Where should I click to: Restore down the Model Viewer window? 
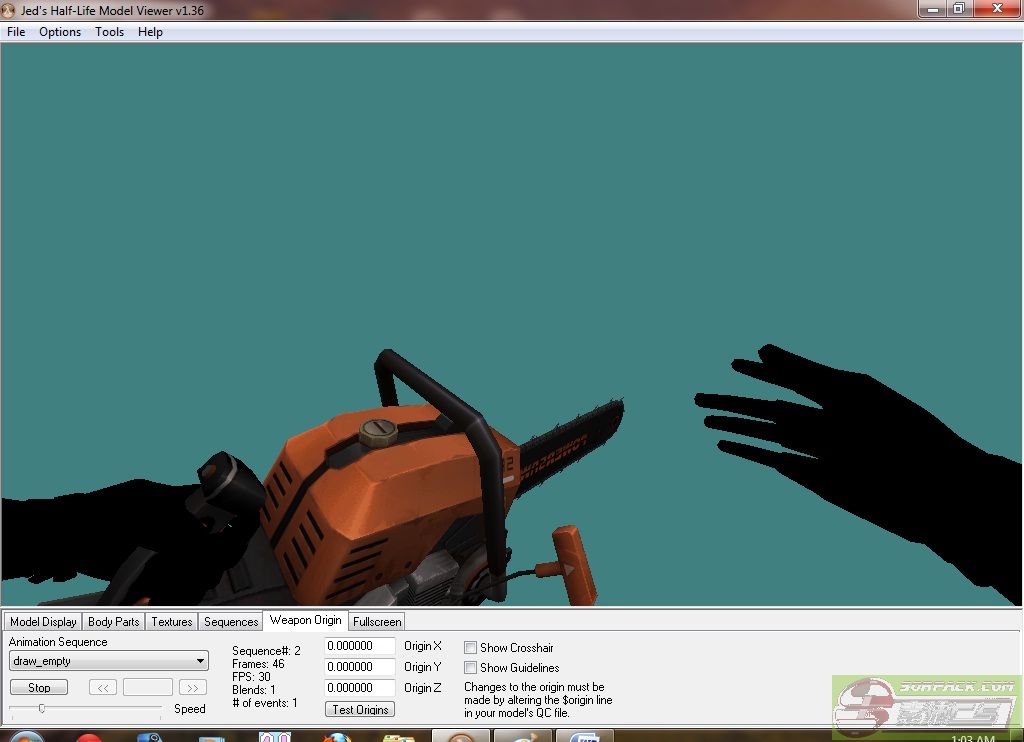(959, 9)
